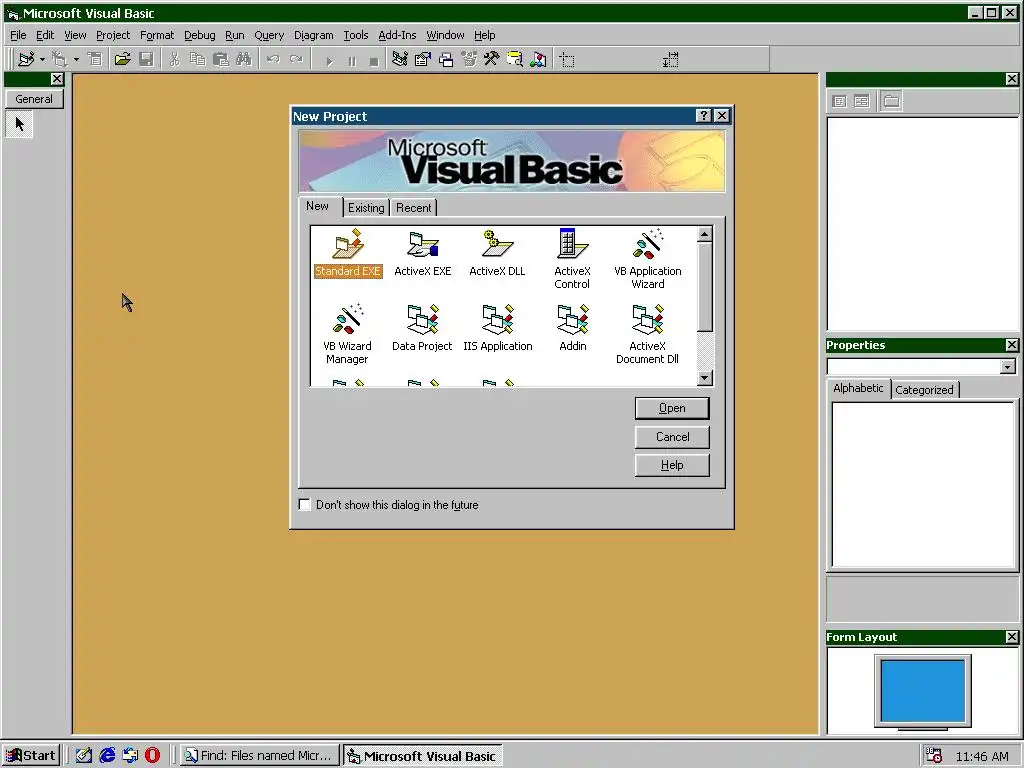
Task: Launch Internet Explorer from quick launch
Action: click(x=107, y=756)
